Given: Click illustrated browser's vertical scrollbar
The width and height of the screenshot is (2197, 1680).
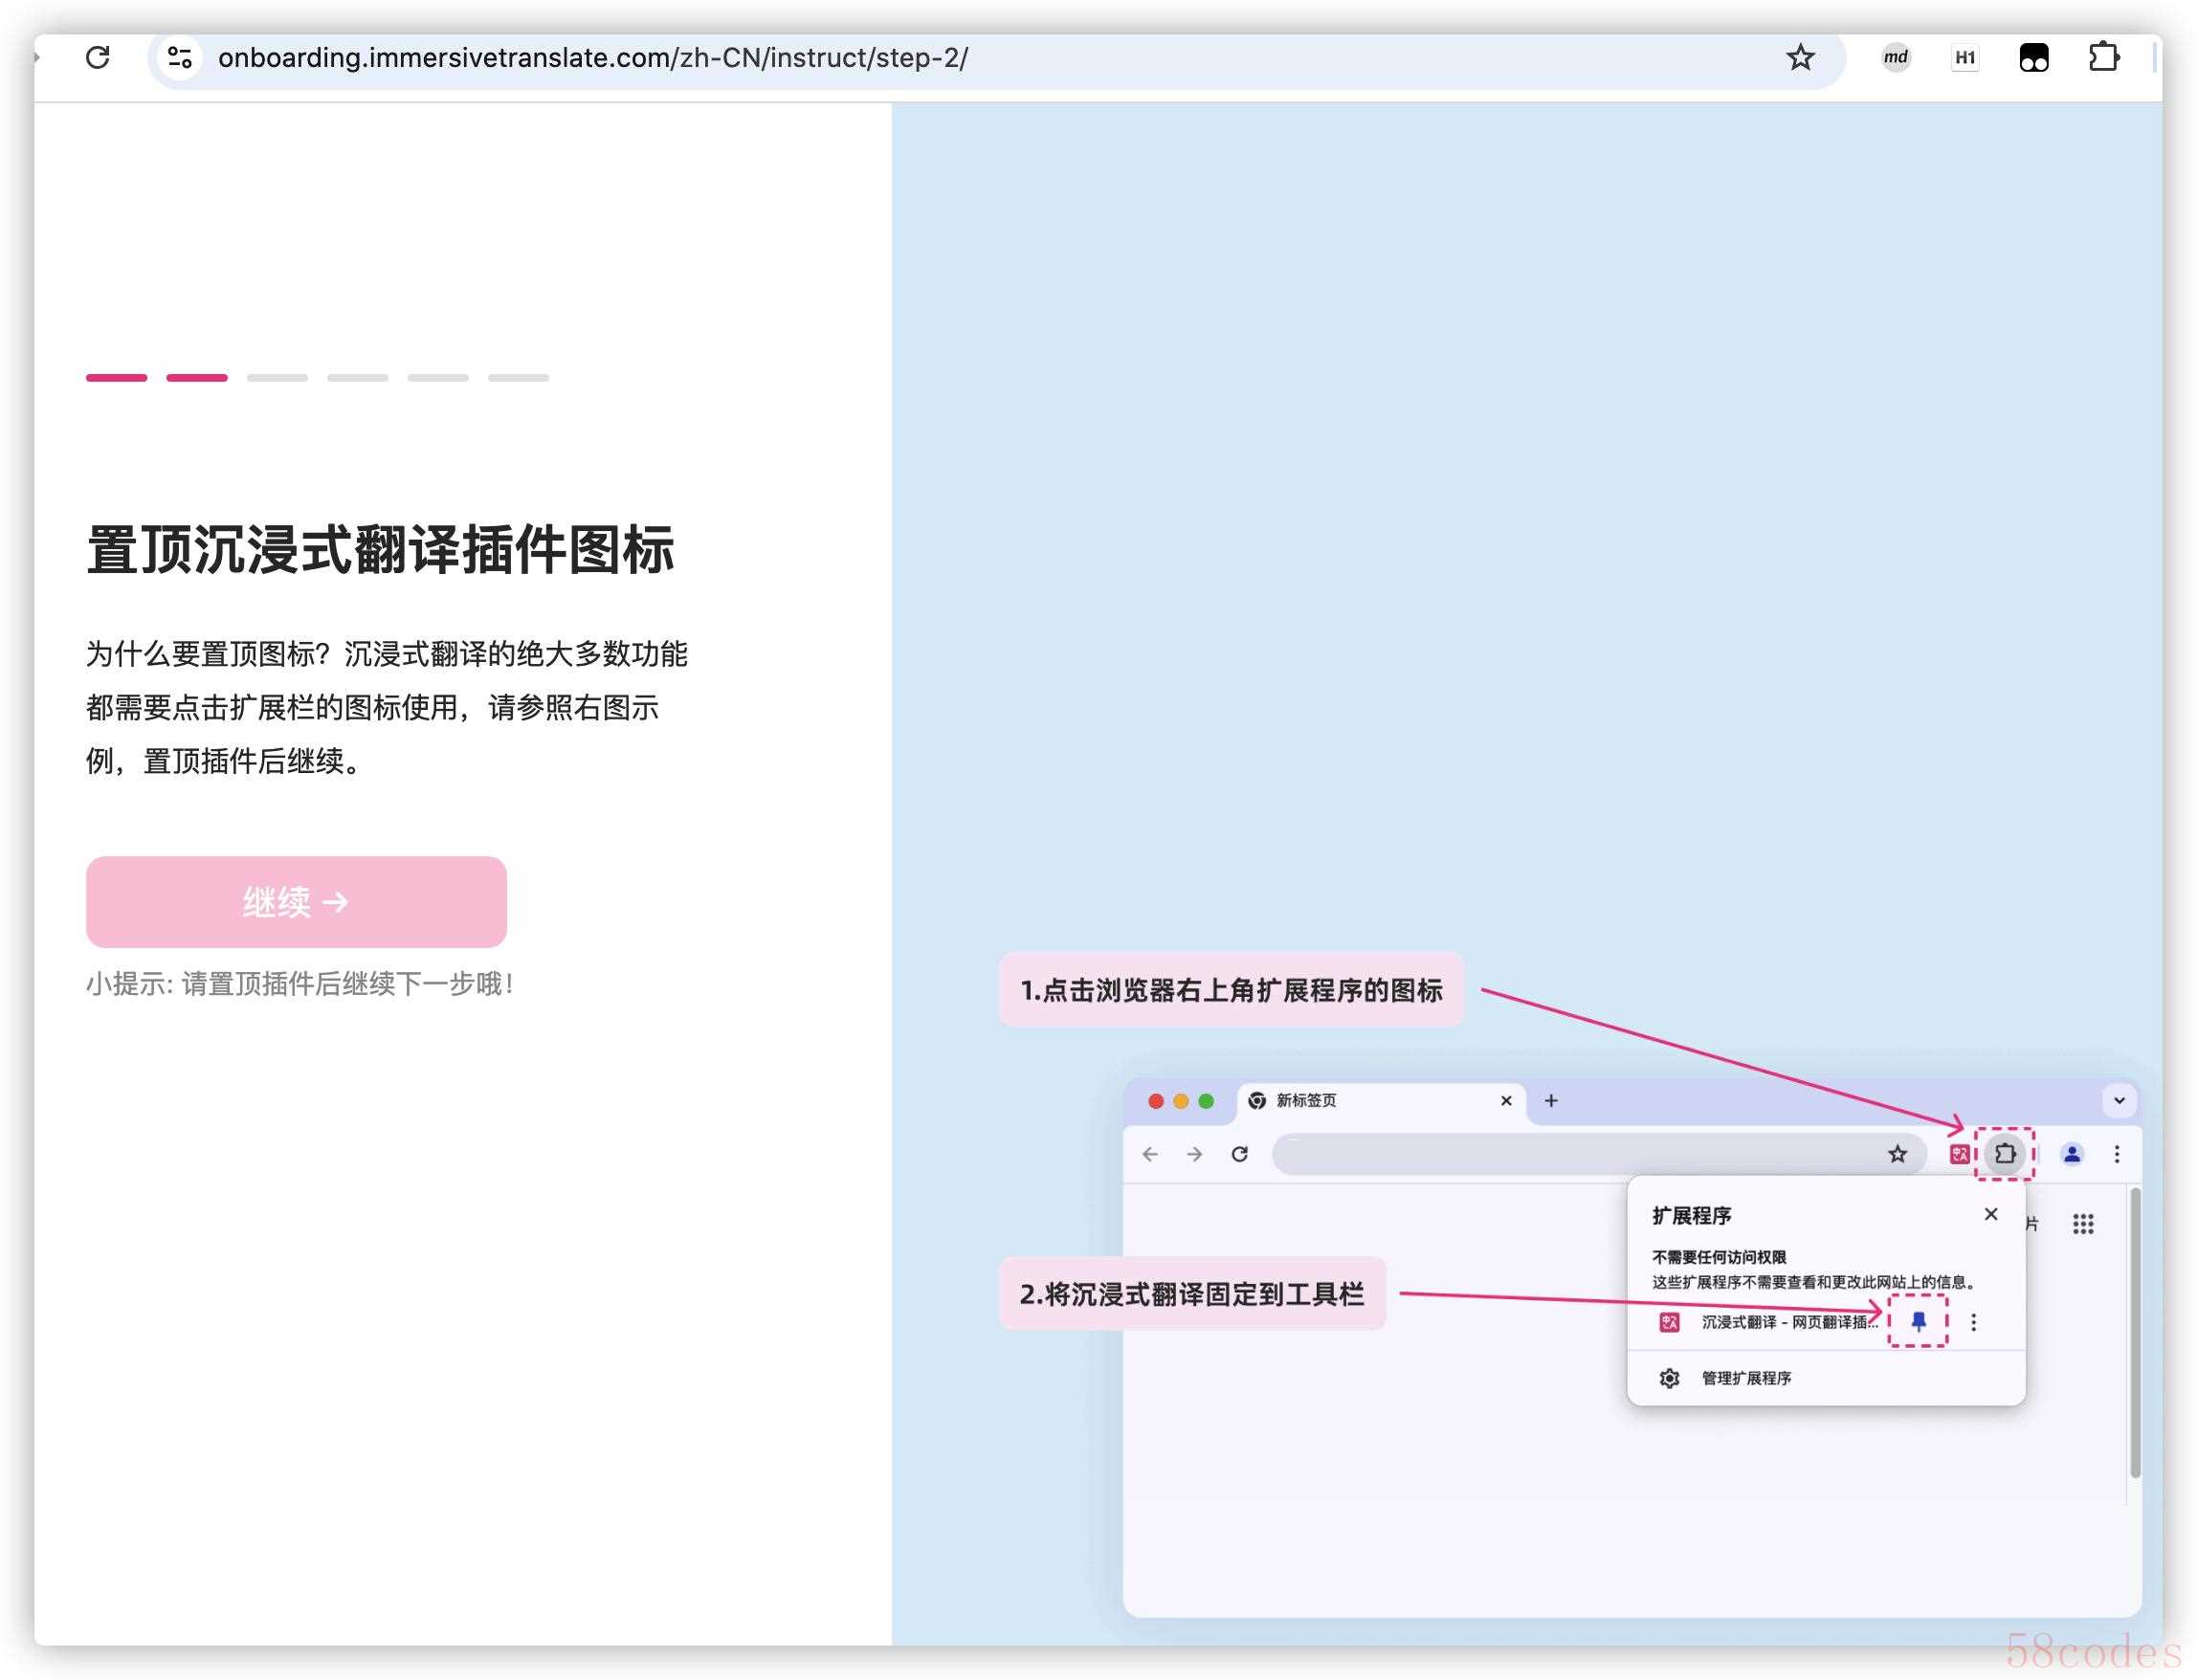Looking at the screenshot, I should coord(2134,1333).
